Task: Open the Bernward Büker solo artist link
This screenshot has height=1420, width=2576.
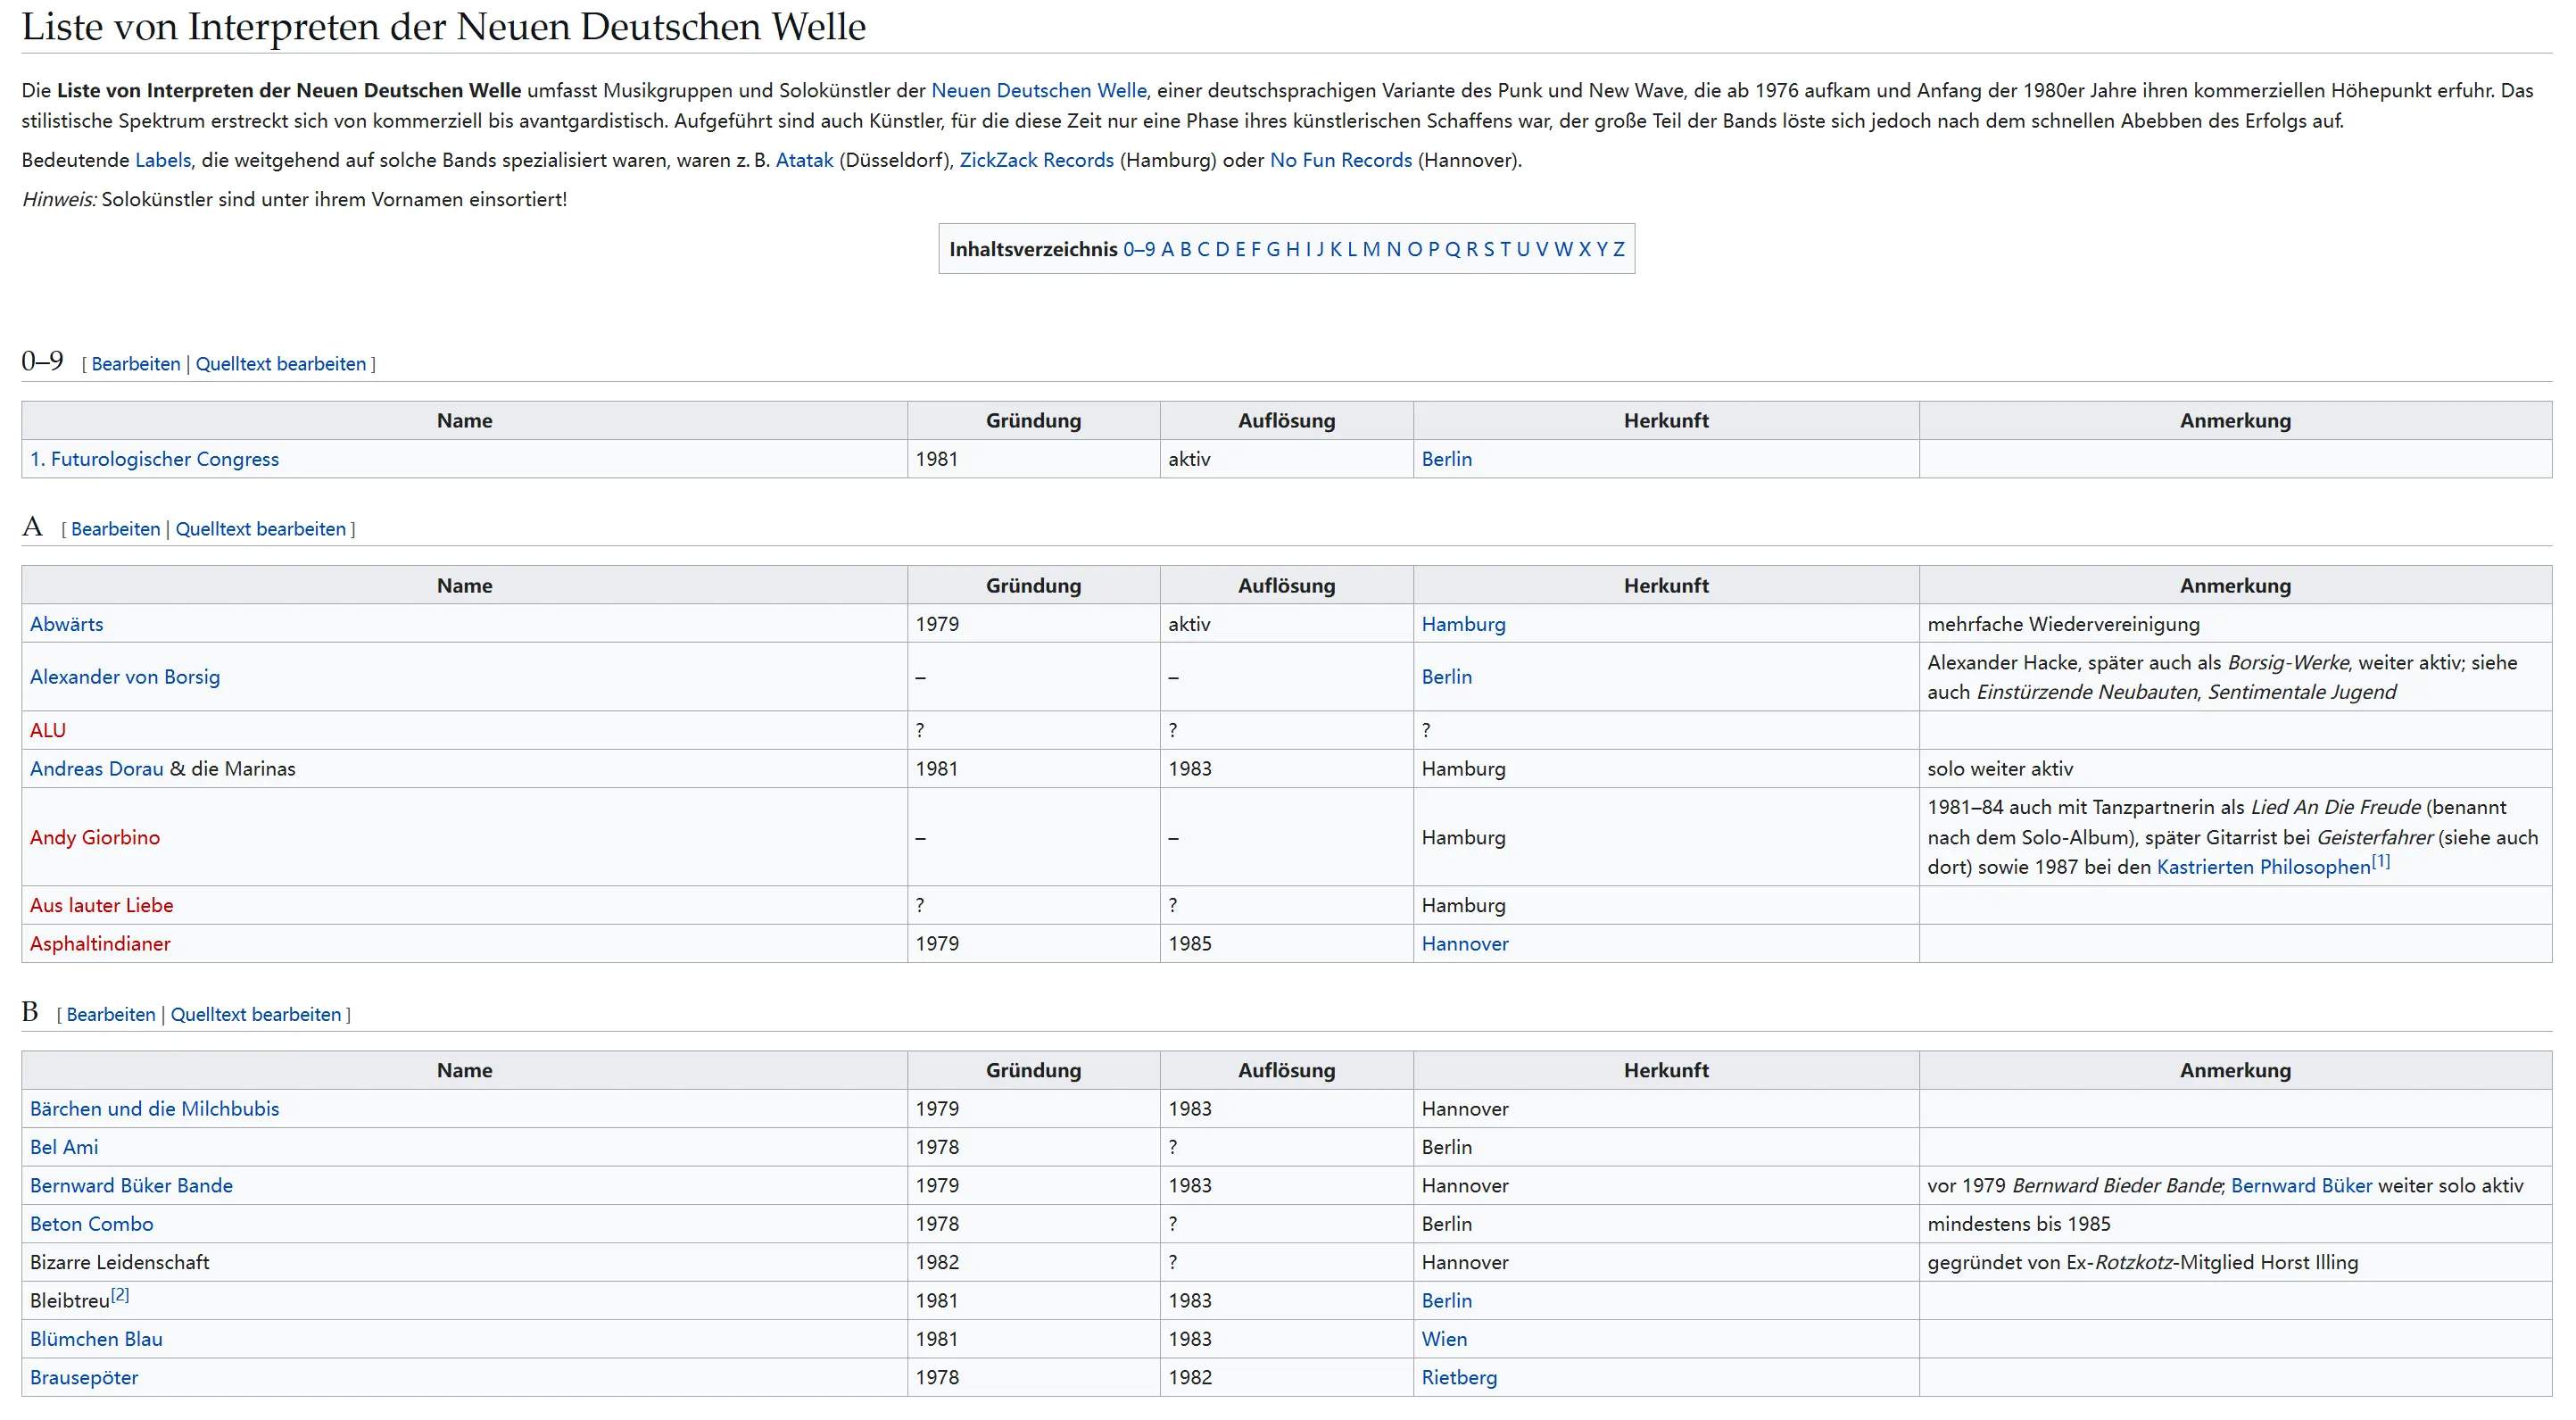Action: coord(2301,1185)
